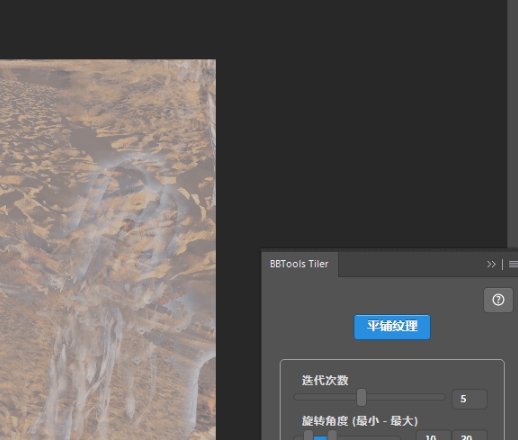
Task: Click the 旋转角度 (最小 - 最大) label
Action: (x=360, y=421)
